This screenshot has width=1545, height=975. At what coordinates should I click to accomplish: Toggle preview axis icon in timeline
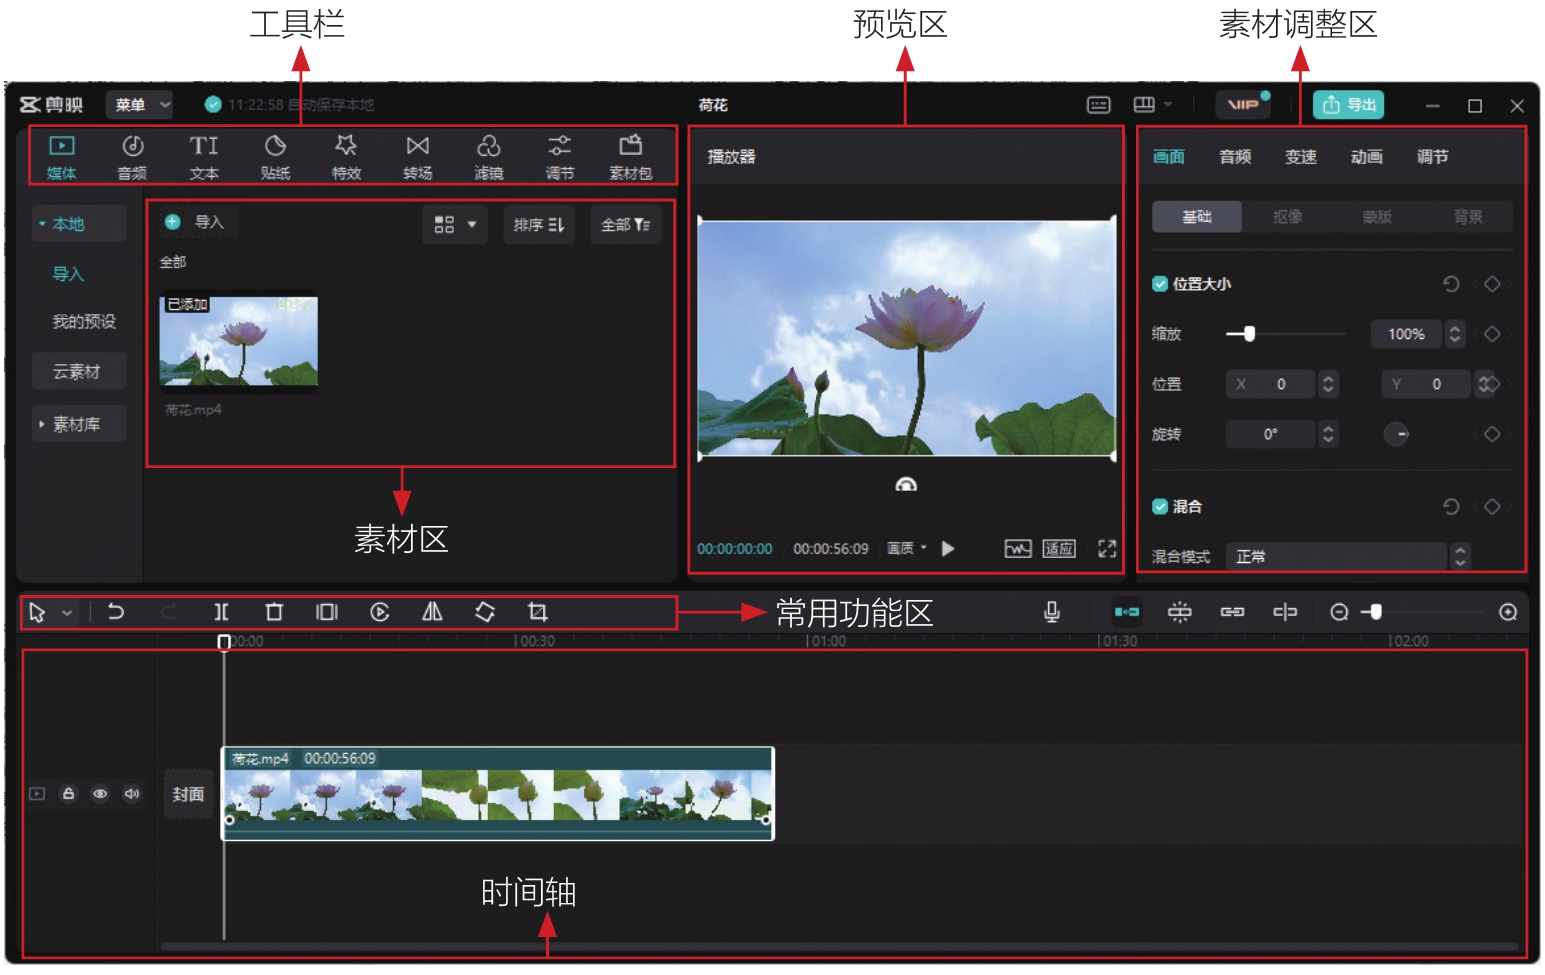point(1285,612)
